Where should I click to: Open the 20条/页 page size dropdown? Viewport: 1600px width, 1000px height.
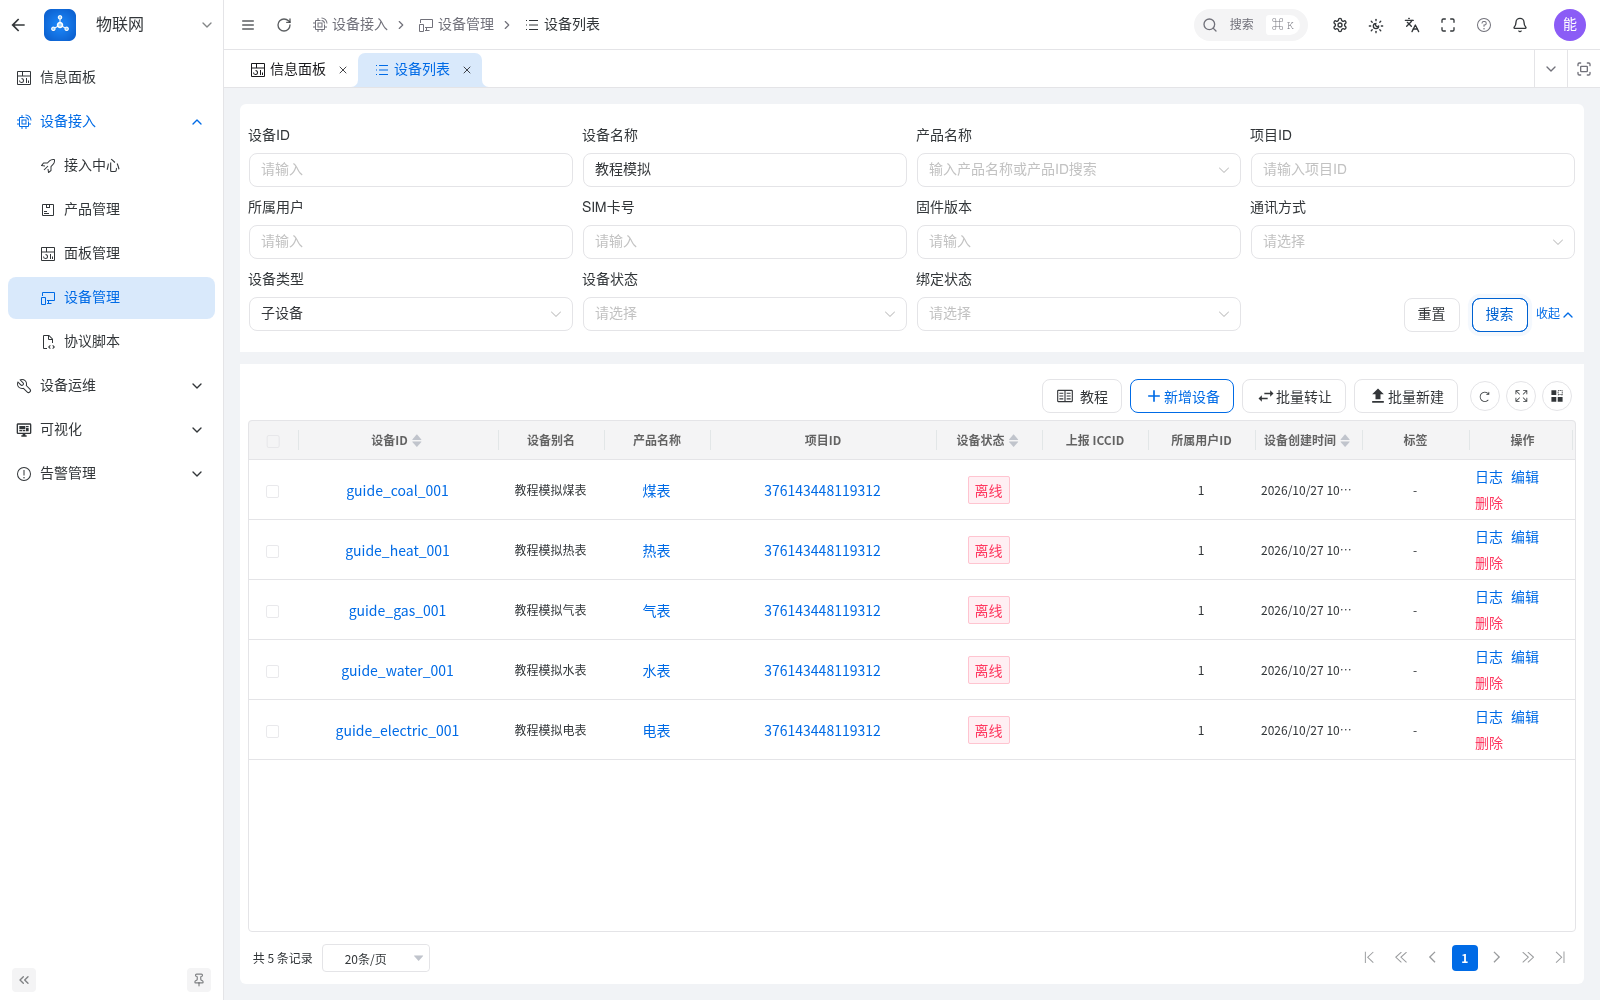pyautogui.click(x=376, y=959)
